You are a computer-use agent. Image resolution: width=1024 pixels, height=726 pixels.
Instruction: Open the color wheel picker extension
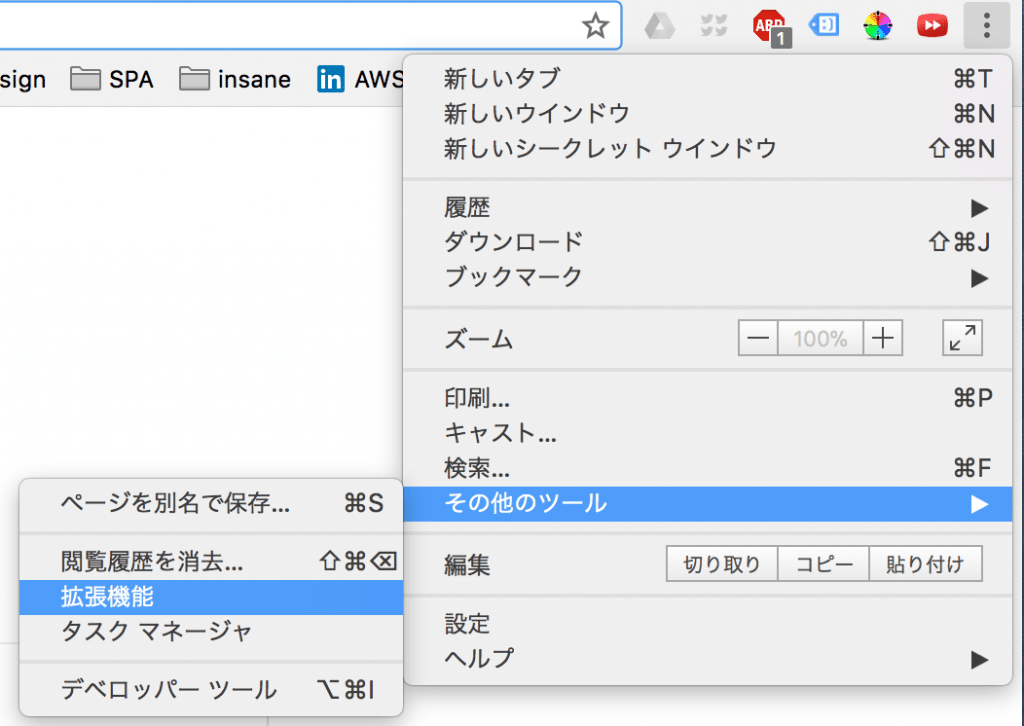pos(877,26)
